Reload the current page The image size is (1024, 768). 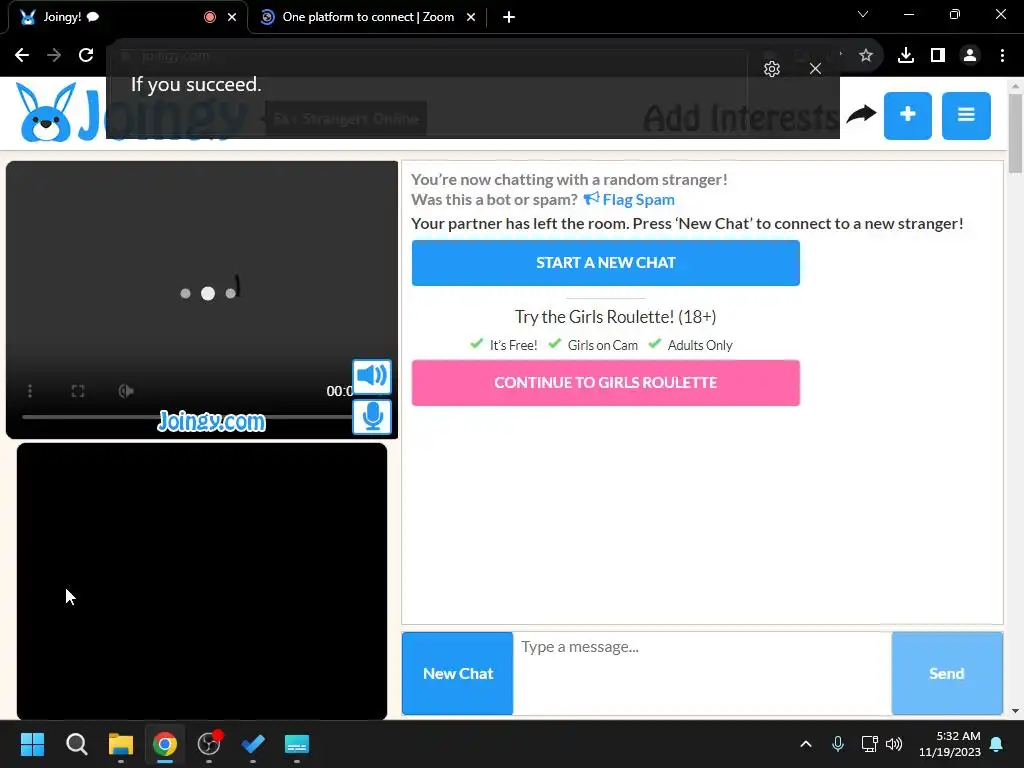(86, 55)
